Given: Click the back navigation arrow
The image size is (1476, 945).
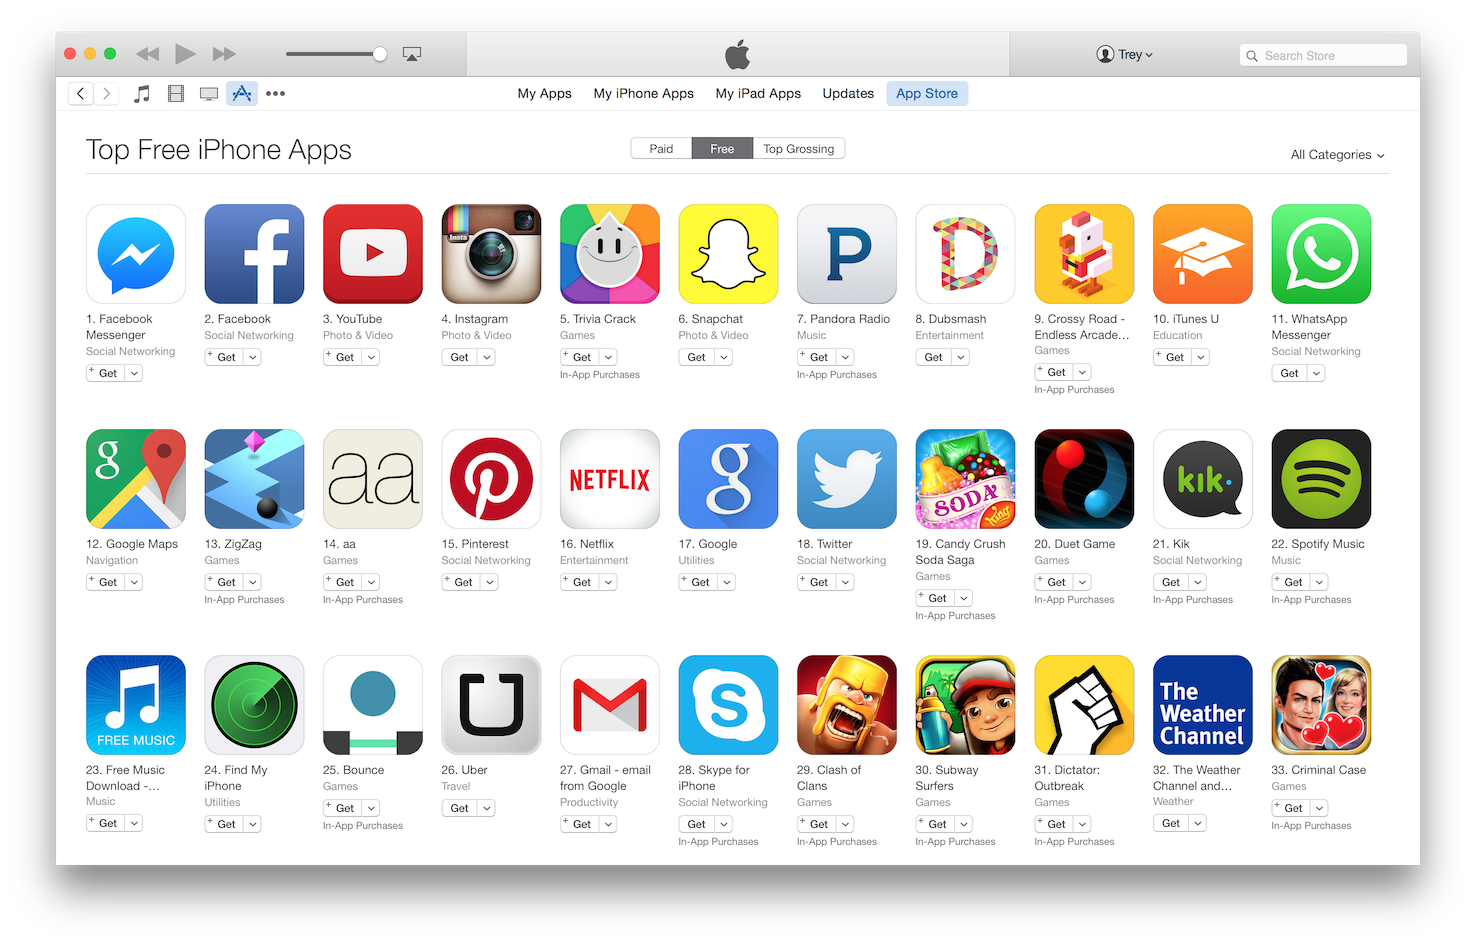Looking at the screenshot, I should [81, 94].
